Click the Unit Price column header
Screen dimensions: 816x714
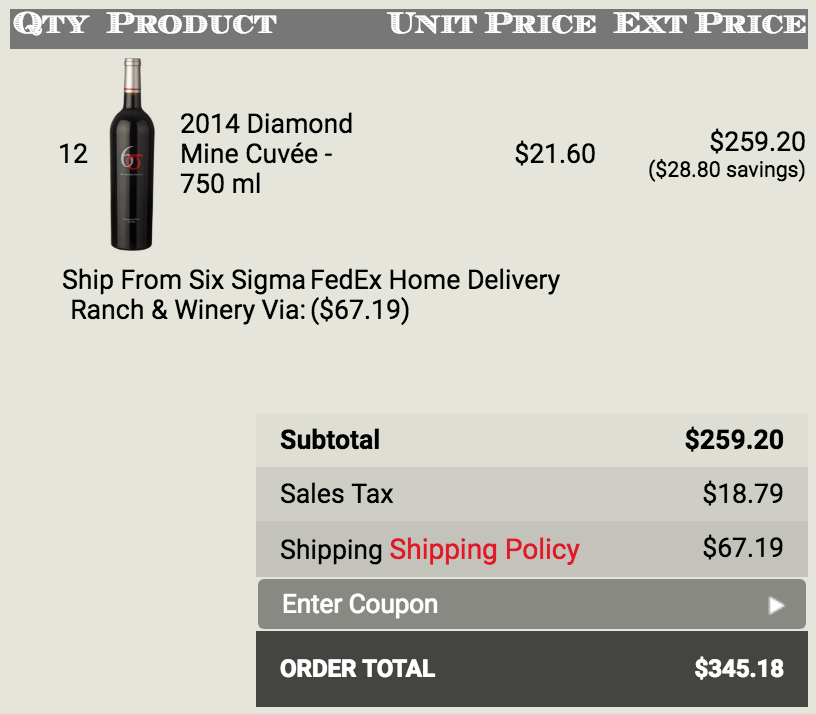492,24
